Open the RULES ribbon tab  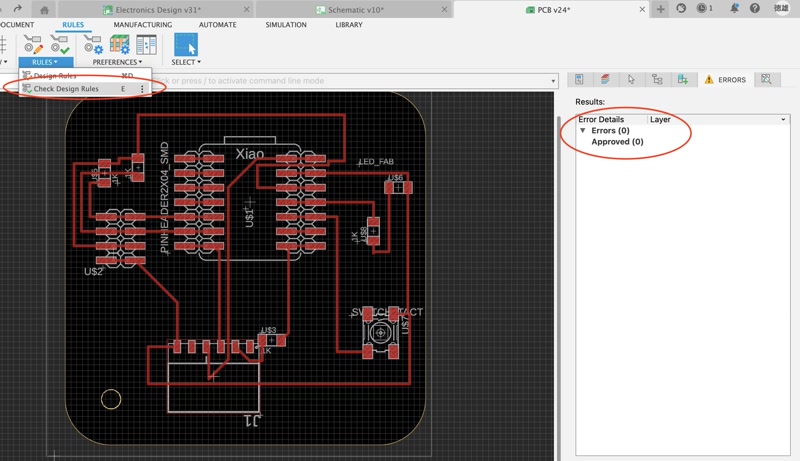coord(73,24)
